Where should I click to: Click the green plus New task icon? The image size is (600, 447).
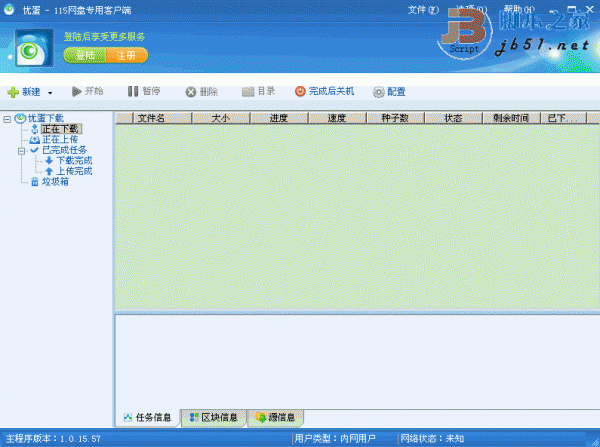click(13, 92)
